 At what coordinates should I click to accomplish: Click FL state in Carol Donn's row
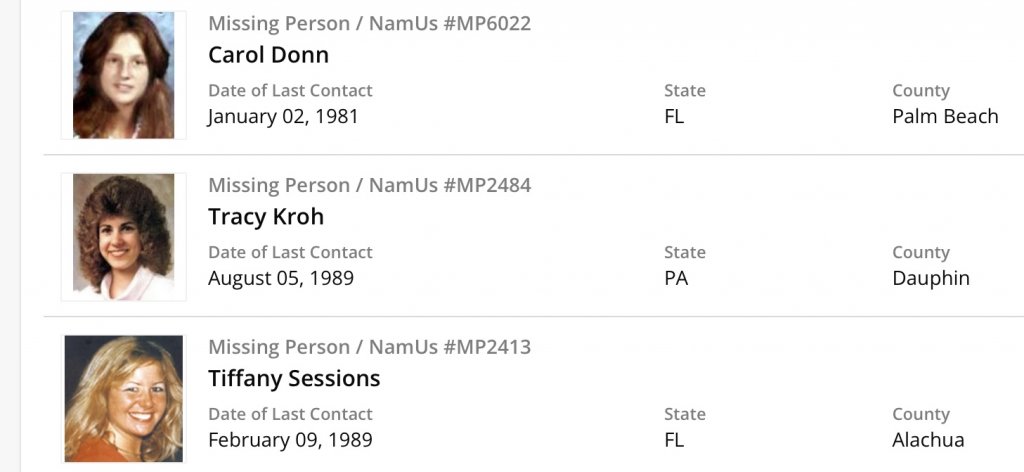[674, 116]
